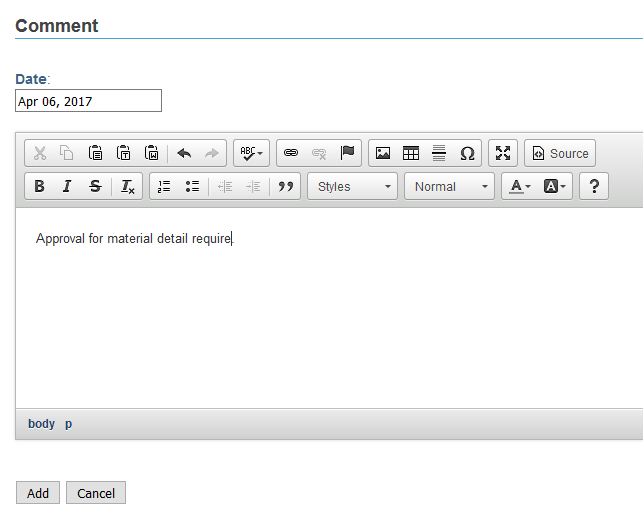Open the spell check ABC menu
The image size is (643, 522).
point(251,153)
